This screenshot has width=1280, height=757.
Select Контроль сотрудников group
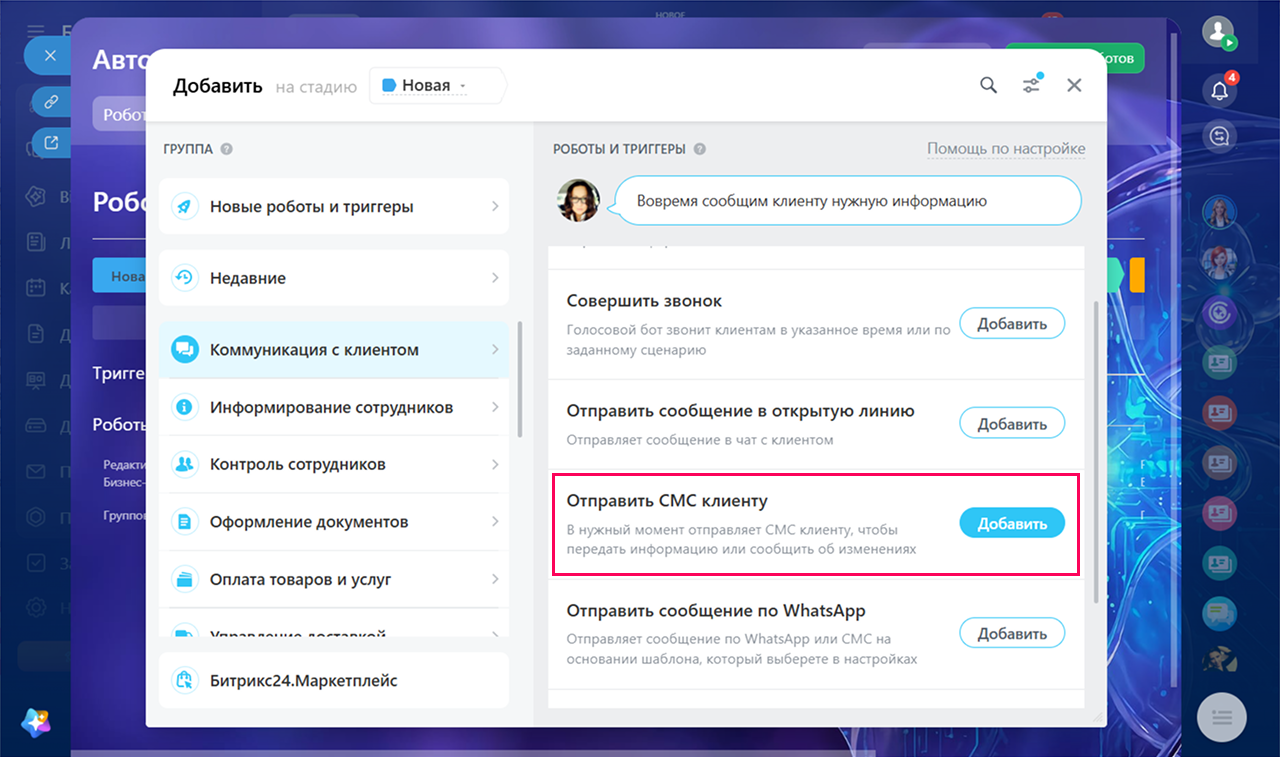point(334,464)
